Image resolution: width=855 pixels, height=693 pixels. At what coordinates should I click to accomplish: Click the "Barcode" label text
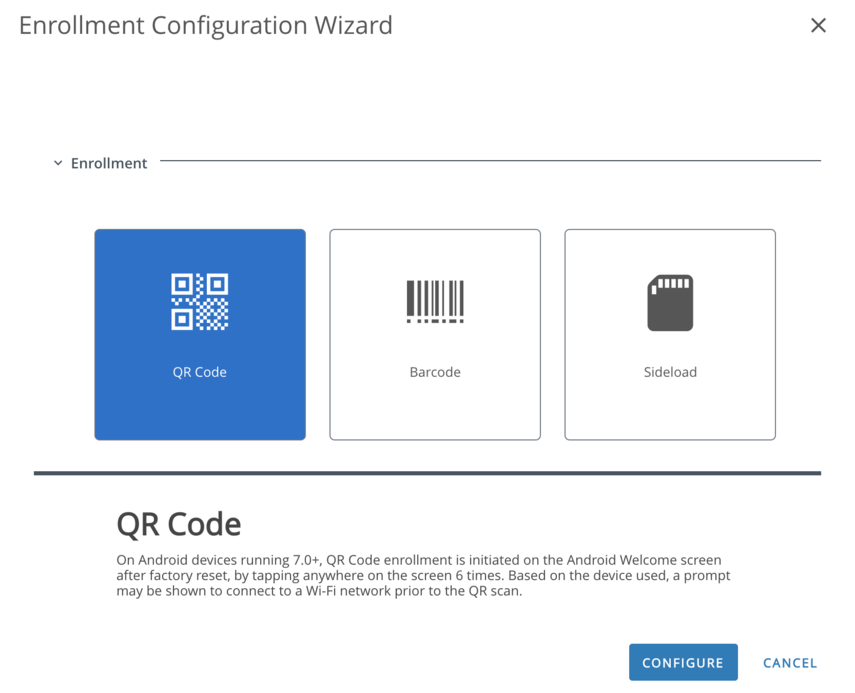(435, 372)
